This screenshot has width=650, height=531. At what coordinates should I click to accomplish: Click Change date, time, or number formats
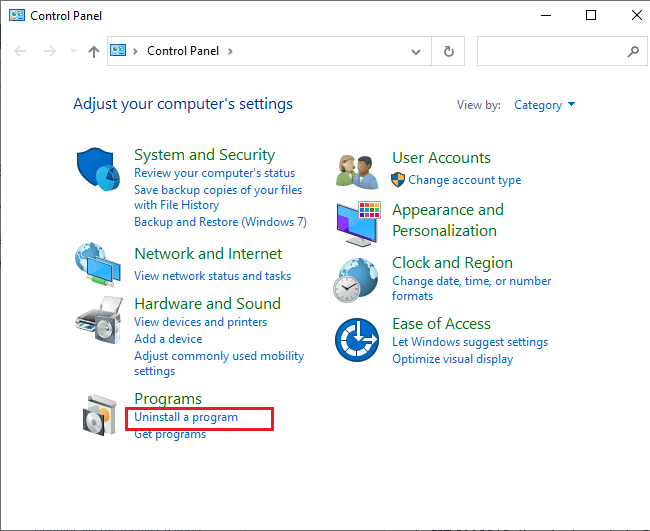472,289
